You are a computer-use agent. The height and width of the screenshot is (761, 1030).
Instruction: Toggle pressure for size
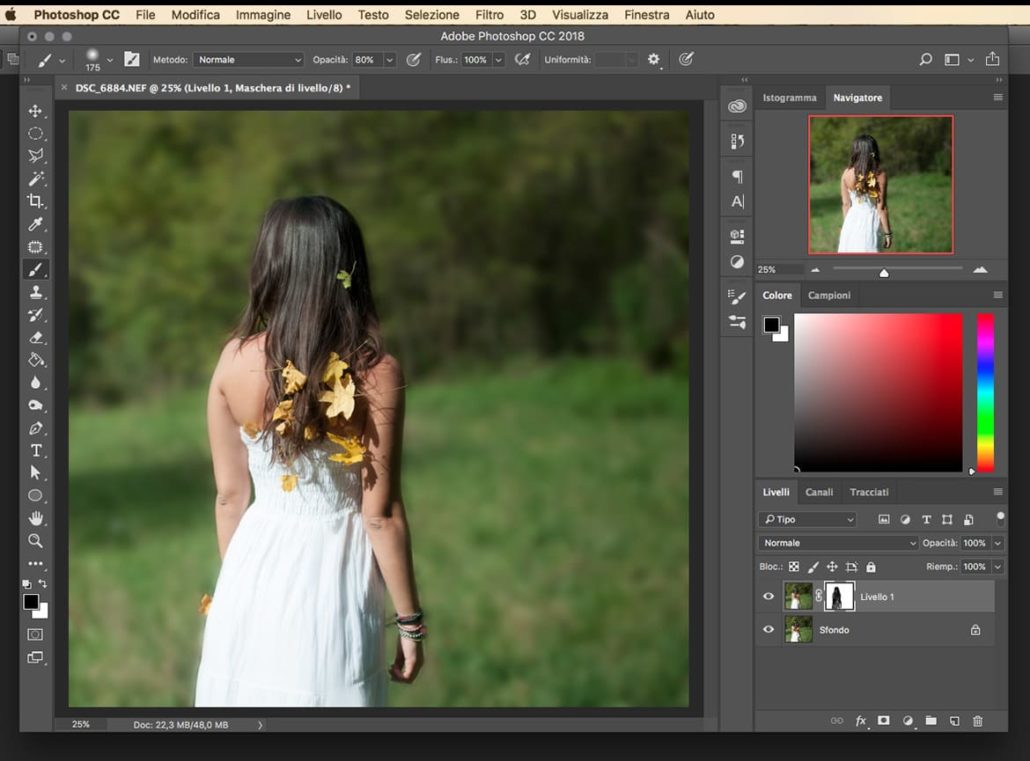(686, 60)
